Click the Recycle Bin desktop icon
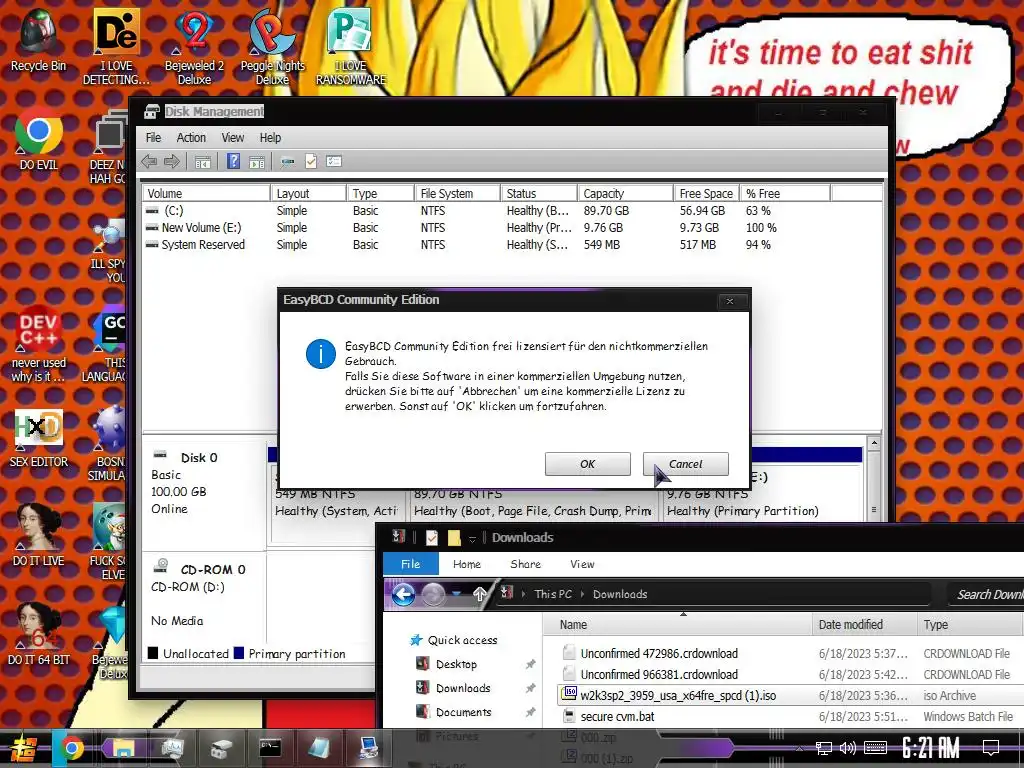The width and height of the screenshot is (1024, 768). point(38,39)
